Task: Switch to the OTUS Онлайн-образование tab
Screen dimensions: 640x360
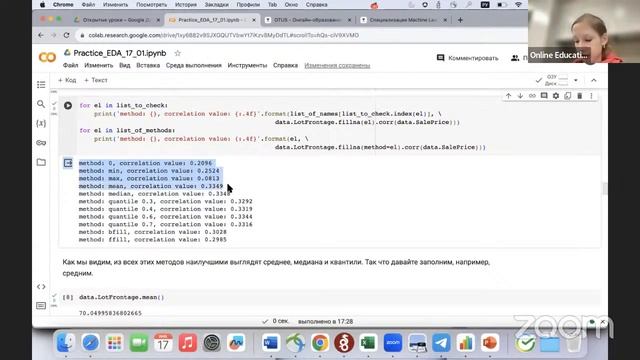Action: click(x=308, y=20)
